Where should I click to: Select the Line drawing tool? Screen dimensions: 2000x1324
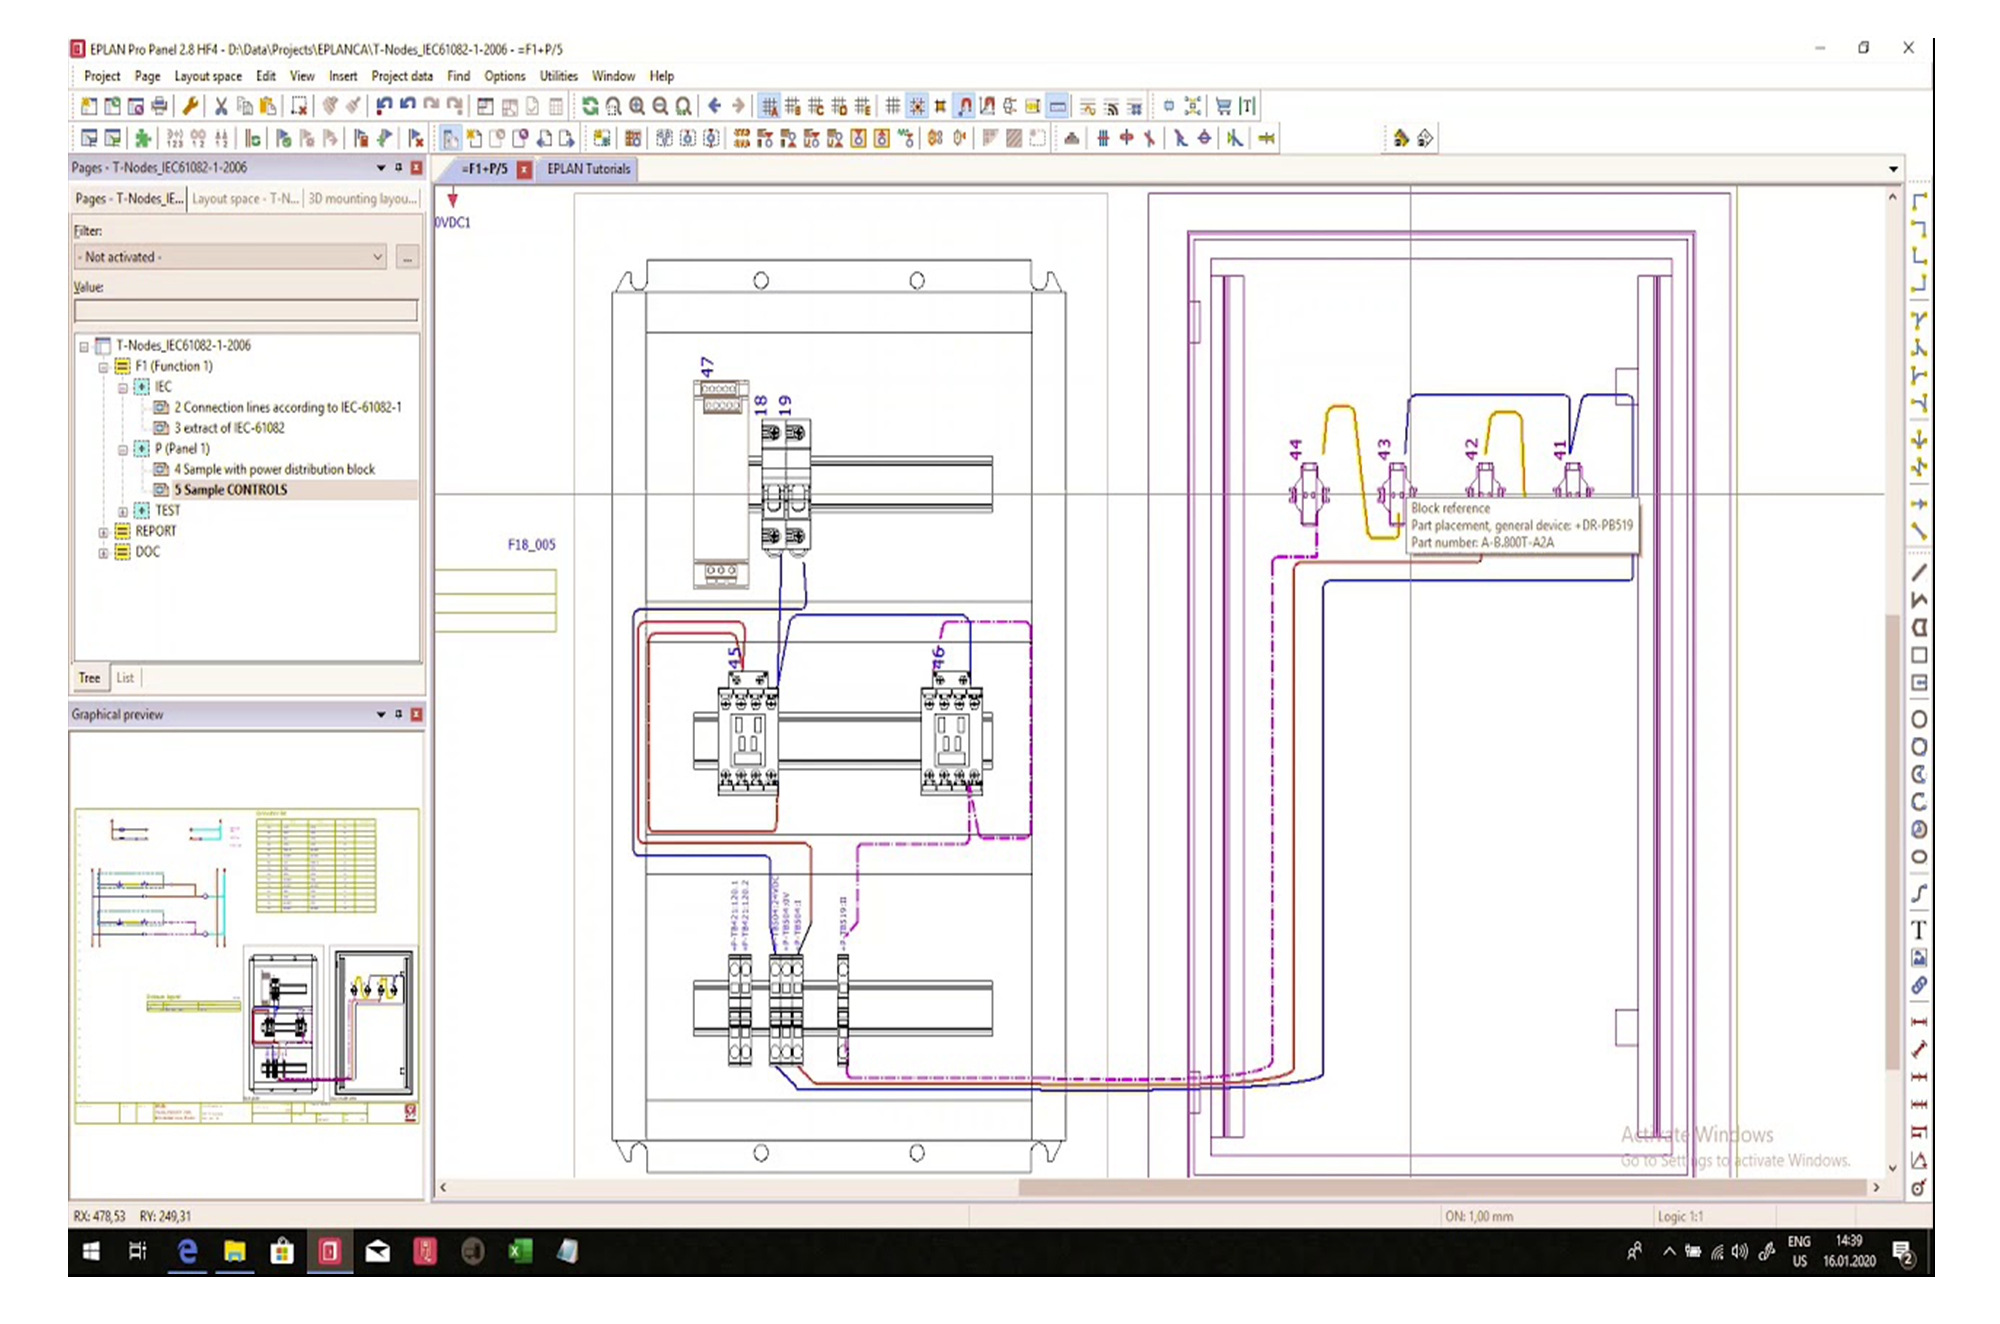tap(1919, 572)
